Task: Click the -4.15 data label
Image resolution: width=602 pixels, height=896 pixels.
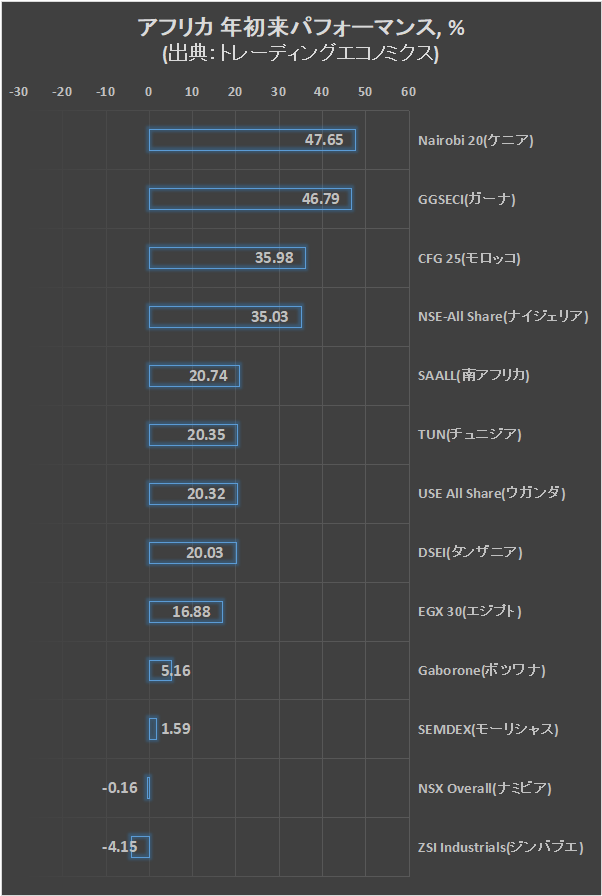Action: [x=120, y=847]
